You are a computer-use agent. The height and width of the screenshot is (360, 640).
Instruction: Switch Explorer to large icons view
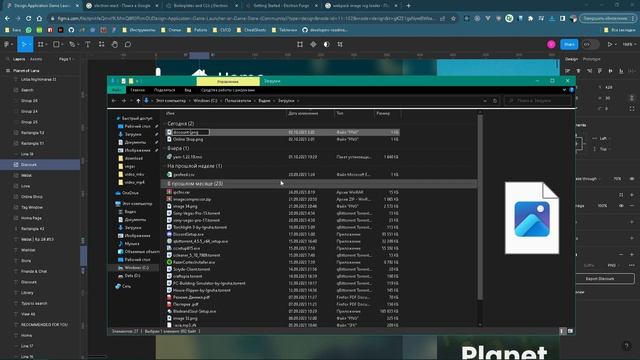pyautogui.click(x=570, y=331)
